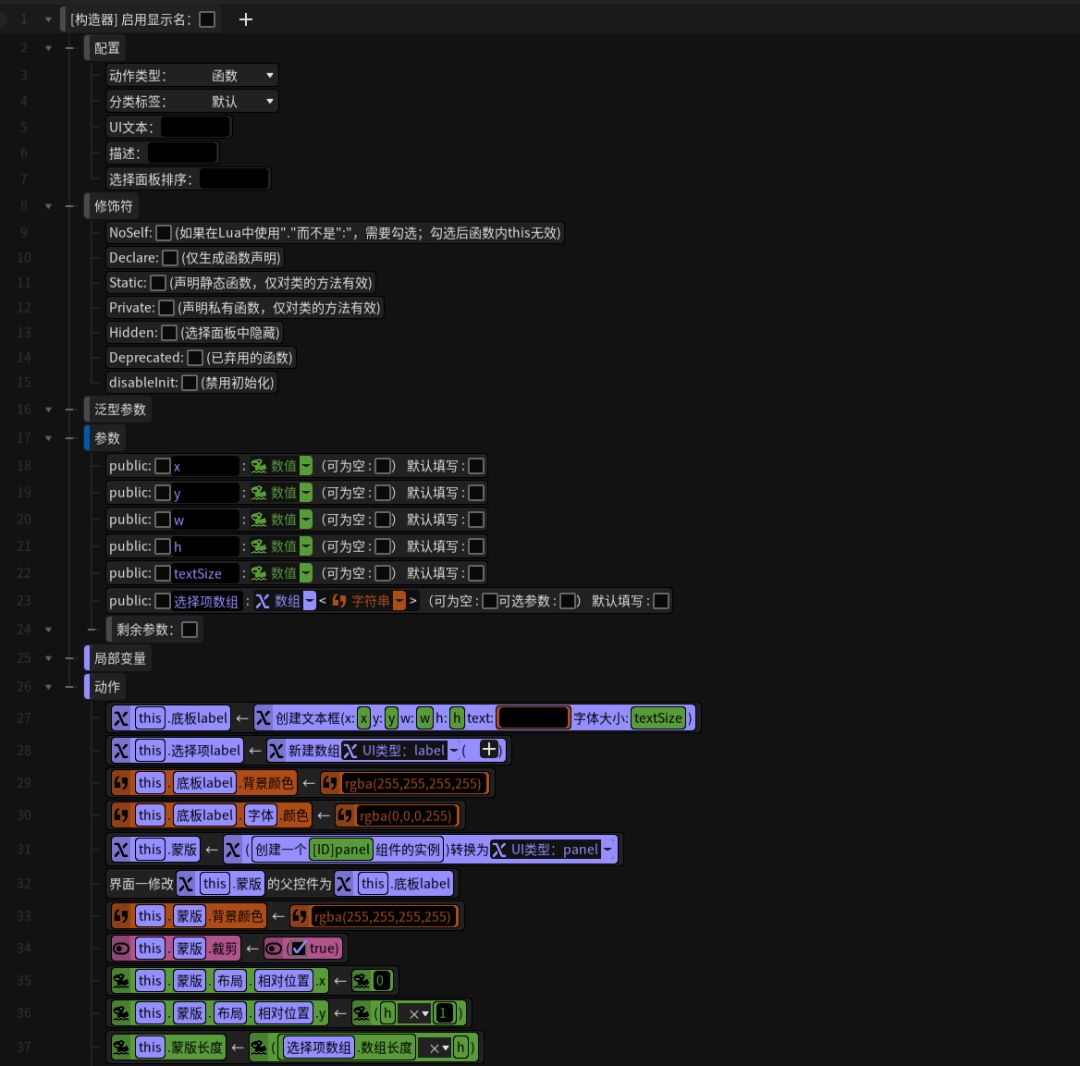
Task: Click the number icon before this.蒙版长度
Action: click(122, 1047)
